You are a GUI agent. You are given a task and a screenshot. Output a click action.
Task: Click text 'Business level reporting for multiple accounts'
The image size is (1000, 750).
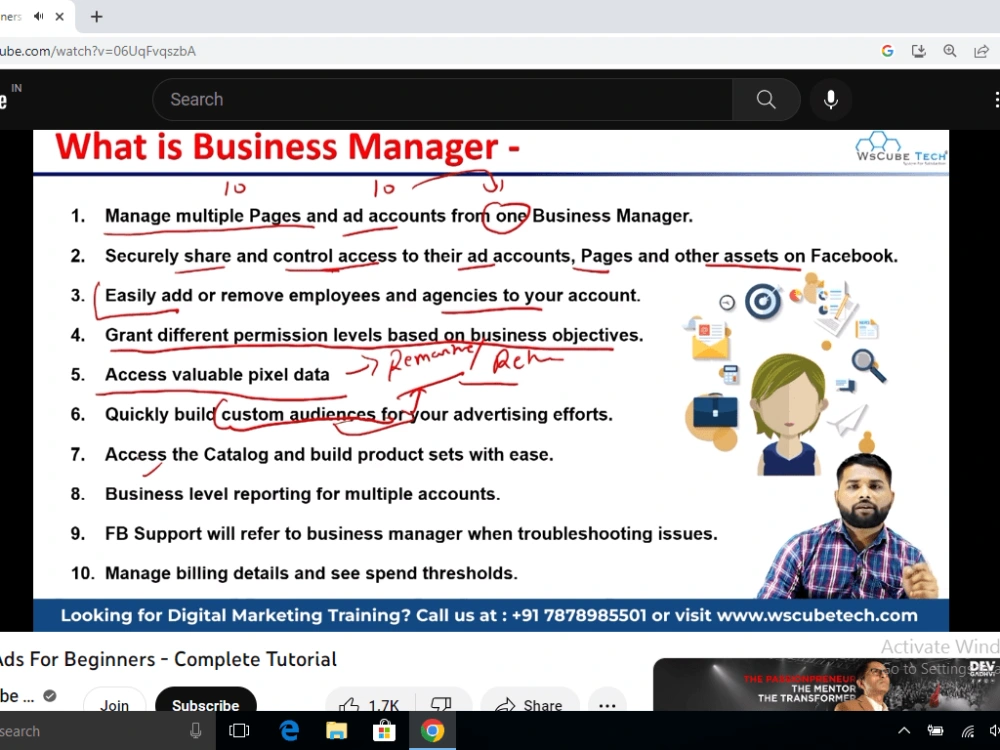[x=302, y=494]
